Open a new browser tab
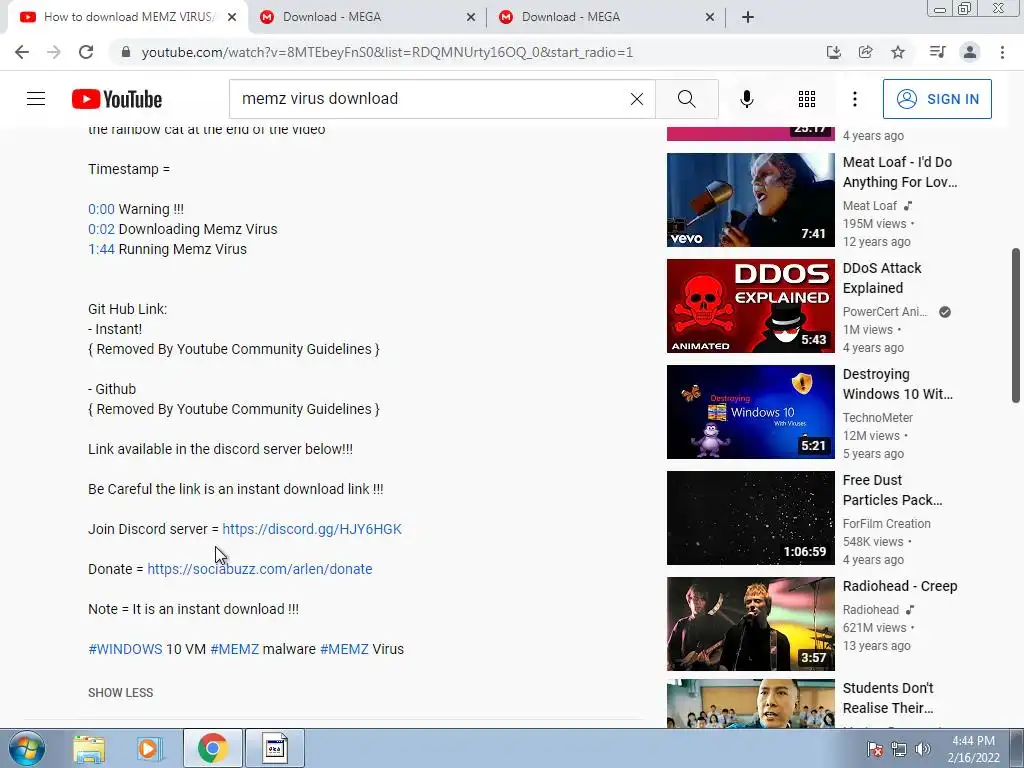This screenshot has height=768, width=1024. [748, 18]
